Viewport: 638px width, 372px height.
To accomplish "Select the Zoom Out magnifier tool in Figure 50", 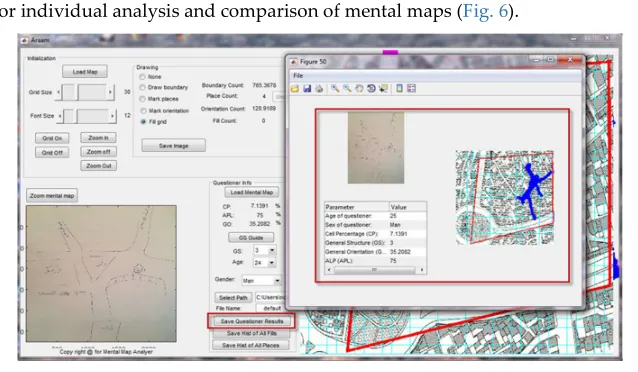I will coord(347,88).
